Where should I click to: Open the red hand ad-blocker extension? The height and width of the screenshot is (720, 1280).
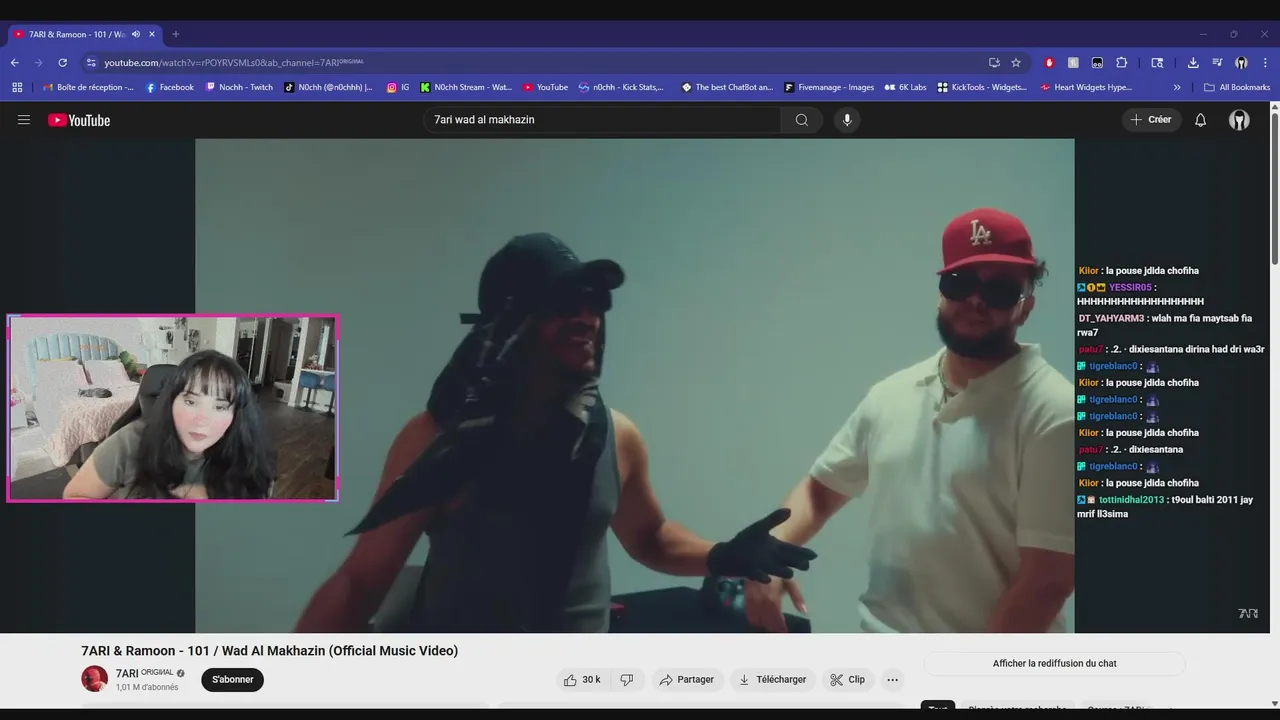tap(1049, 62)
